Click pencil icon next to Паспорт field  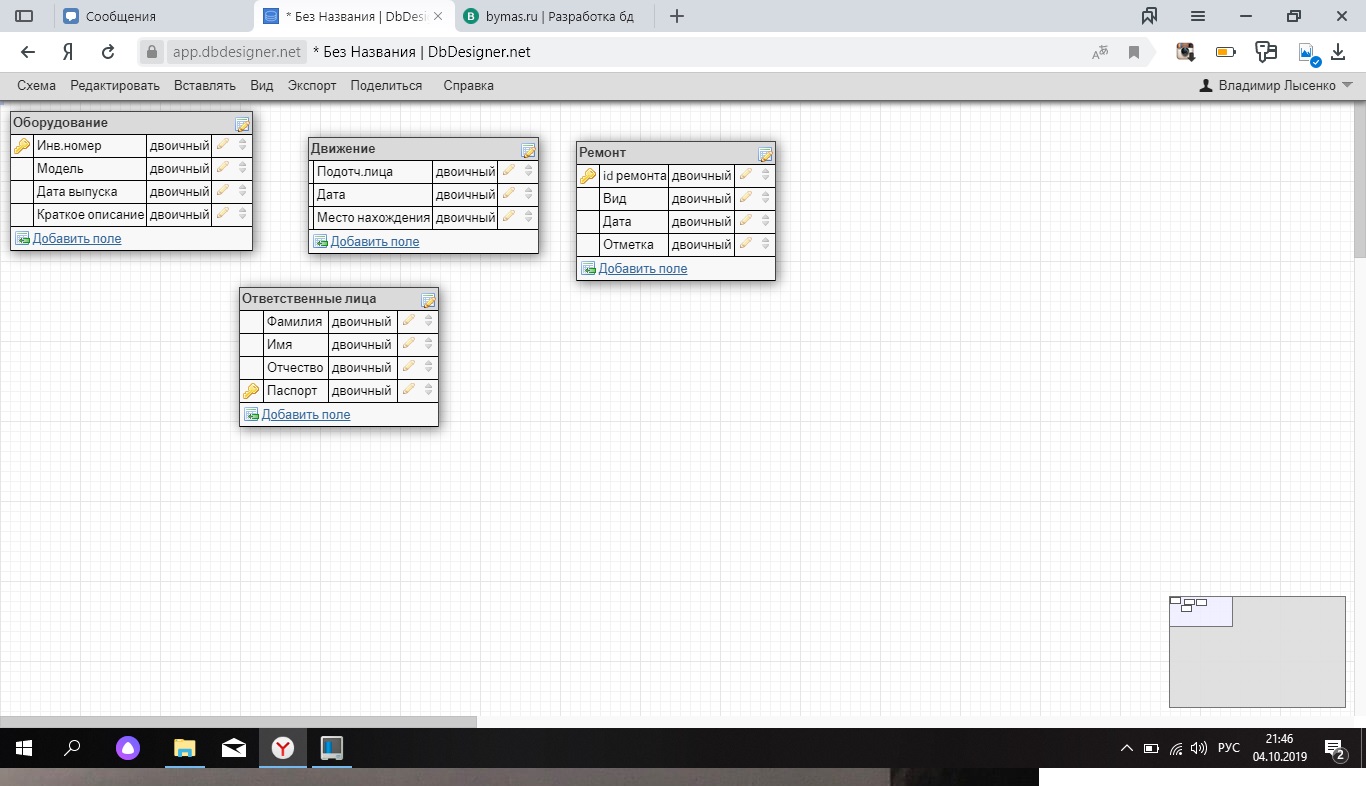tap(408, 390)
